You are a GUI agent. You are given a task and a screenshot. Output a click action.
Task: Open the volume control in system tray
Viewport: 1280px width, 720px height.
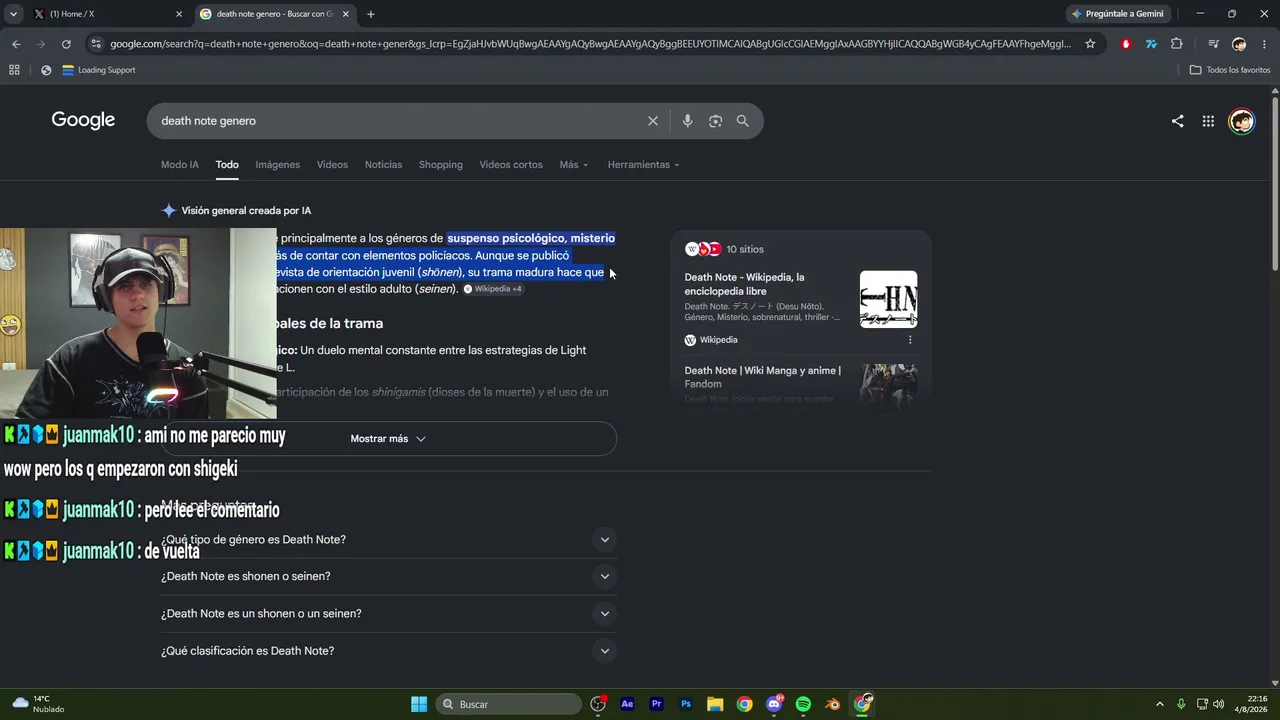pyautogui.click(x=1218, y=704)
